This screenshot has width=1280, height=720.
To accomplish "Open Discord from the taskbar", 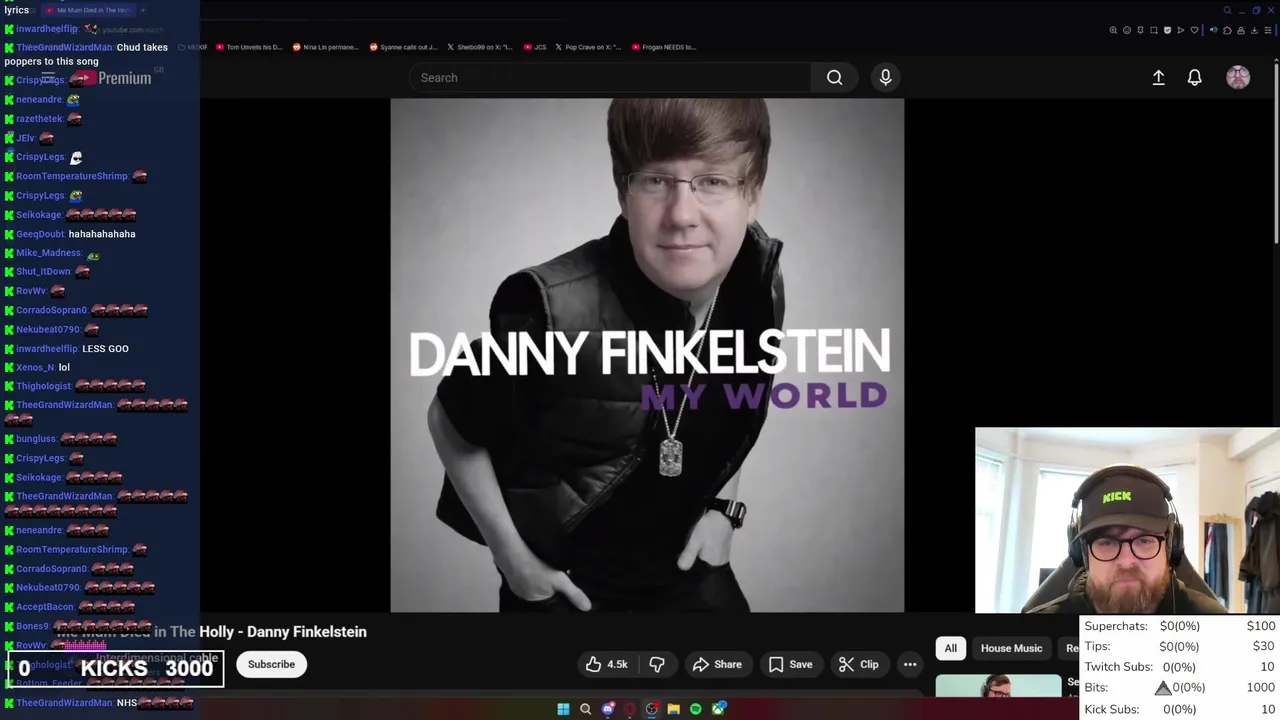I will pyautogui.click(x=608, y=709).
